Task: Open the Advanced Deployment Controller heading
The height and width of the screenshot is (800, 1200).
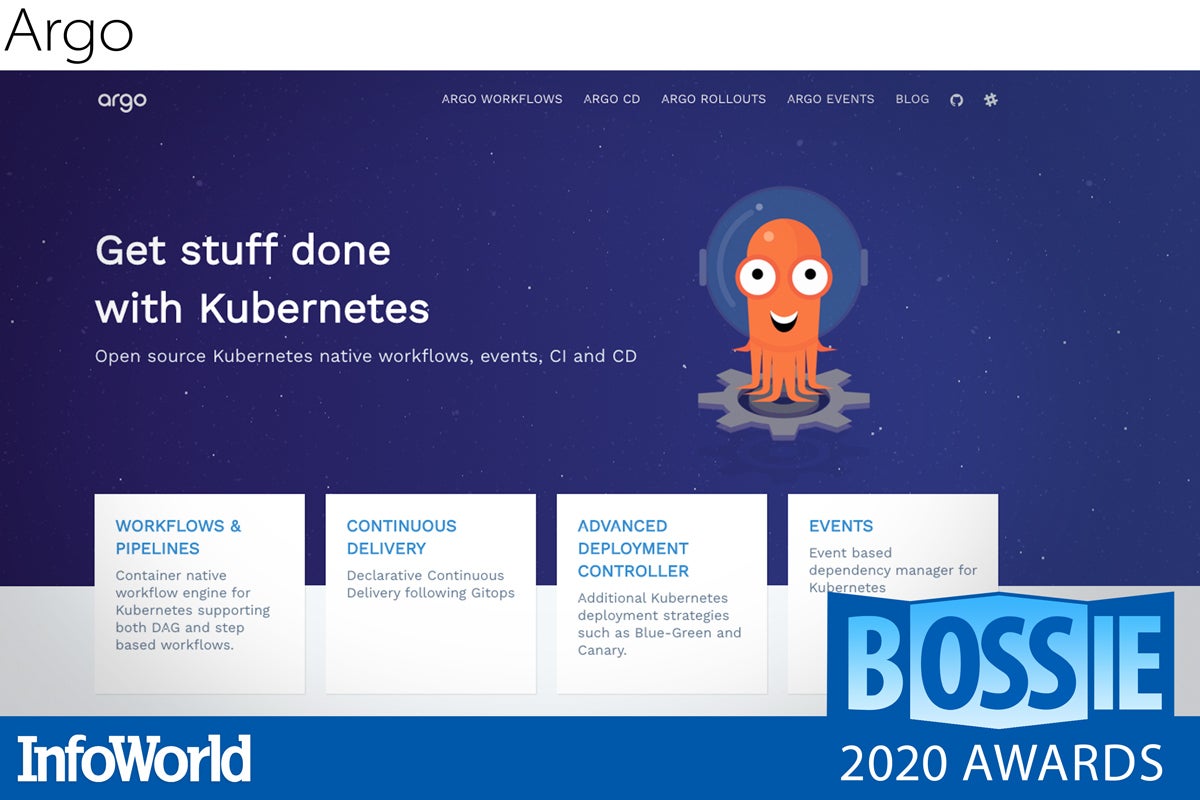Action: tap(633, 548)
